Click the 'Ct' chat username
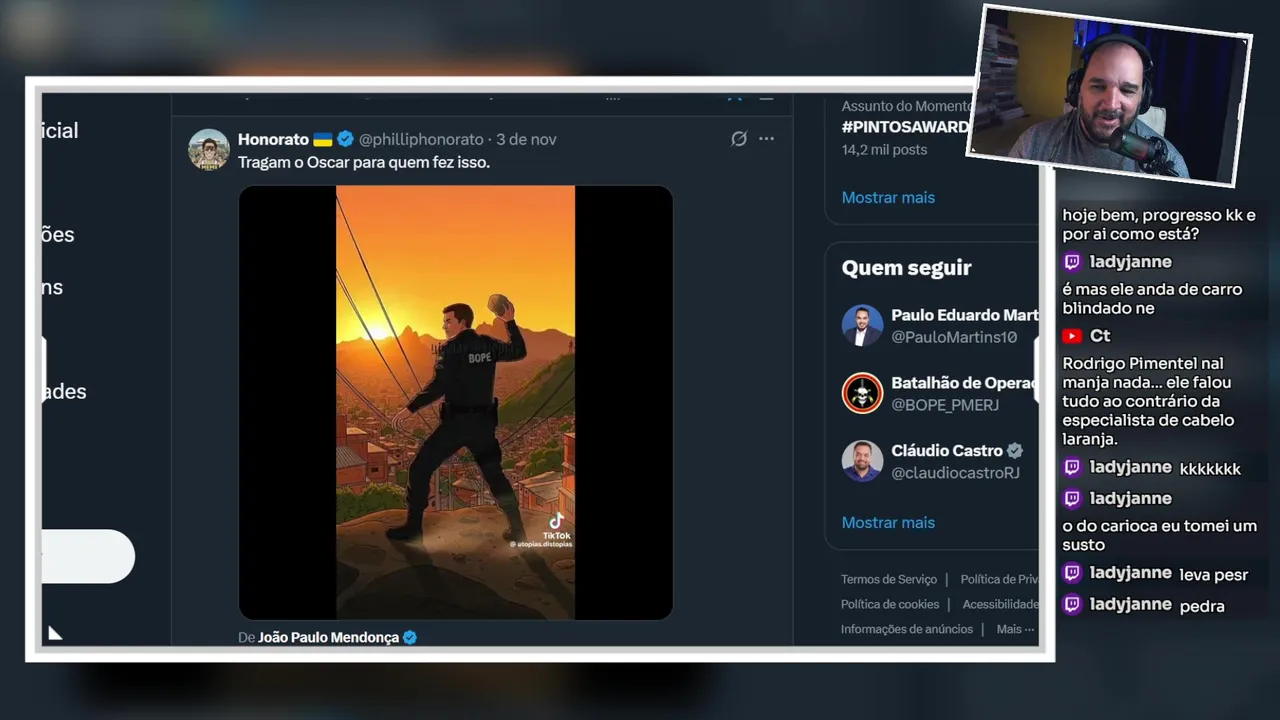 tap(1100, 336)
